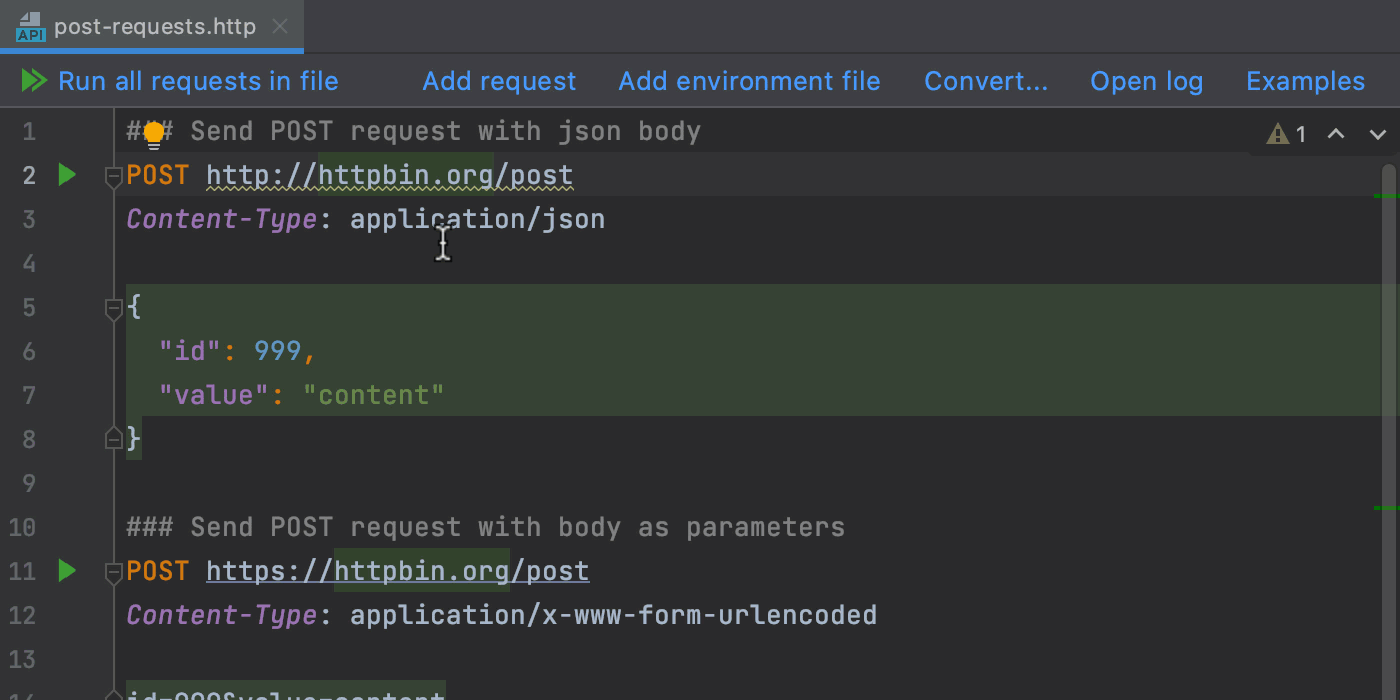This screenshot has width=1400, height=700.
Task: Click the API file icon in tab
Action: coord(31,27)
